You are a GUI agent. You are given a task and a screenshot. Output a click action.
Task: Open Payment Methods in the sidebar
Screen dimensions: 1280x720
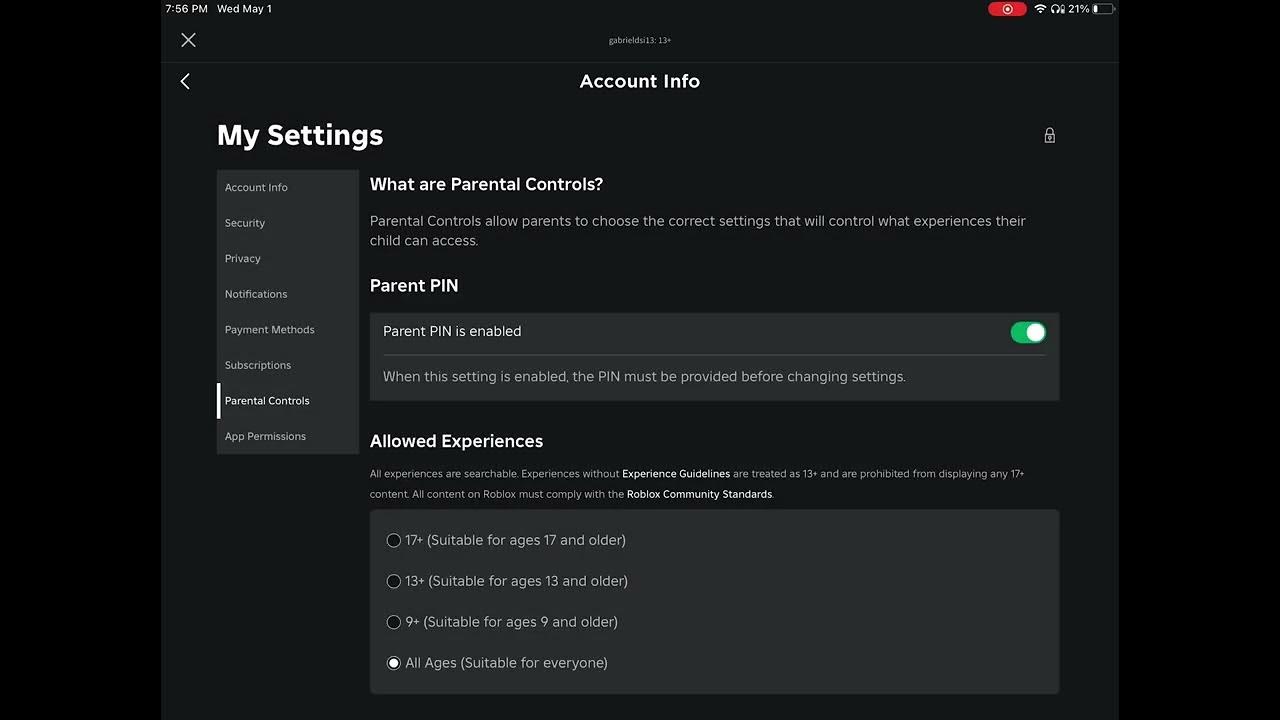pos(270,330)
